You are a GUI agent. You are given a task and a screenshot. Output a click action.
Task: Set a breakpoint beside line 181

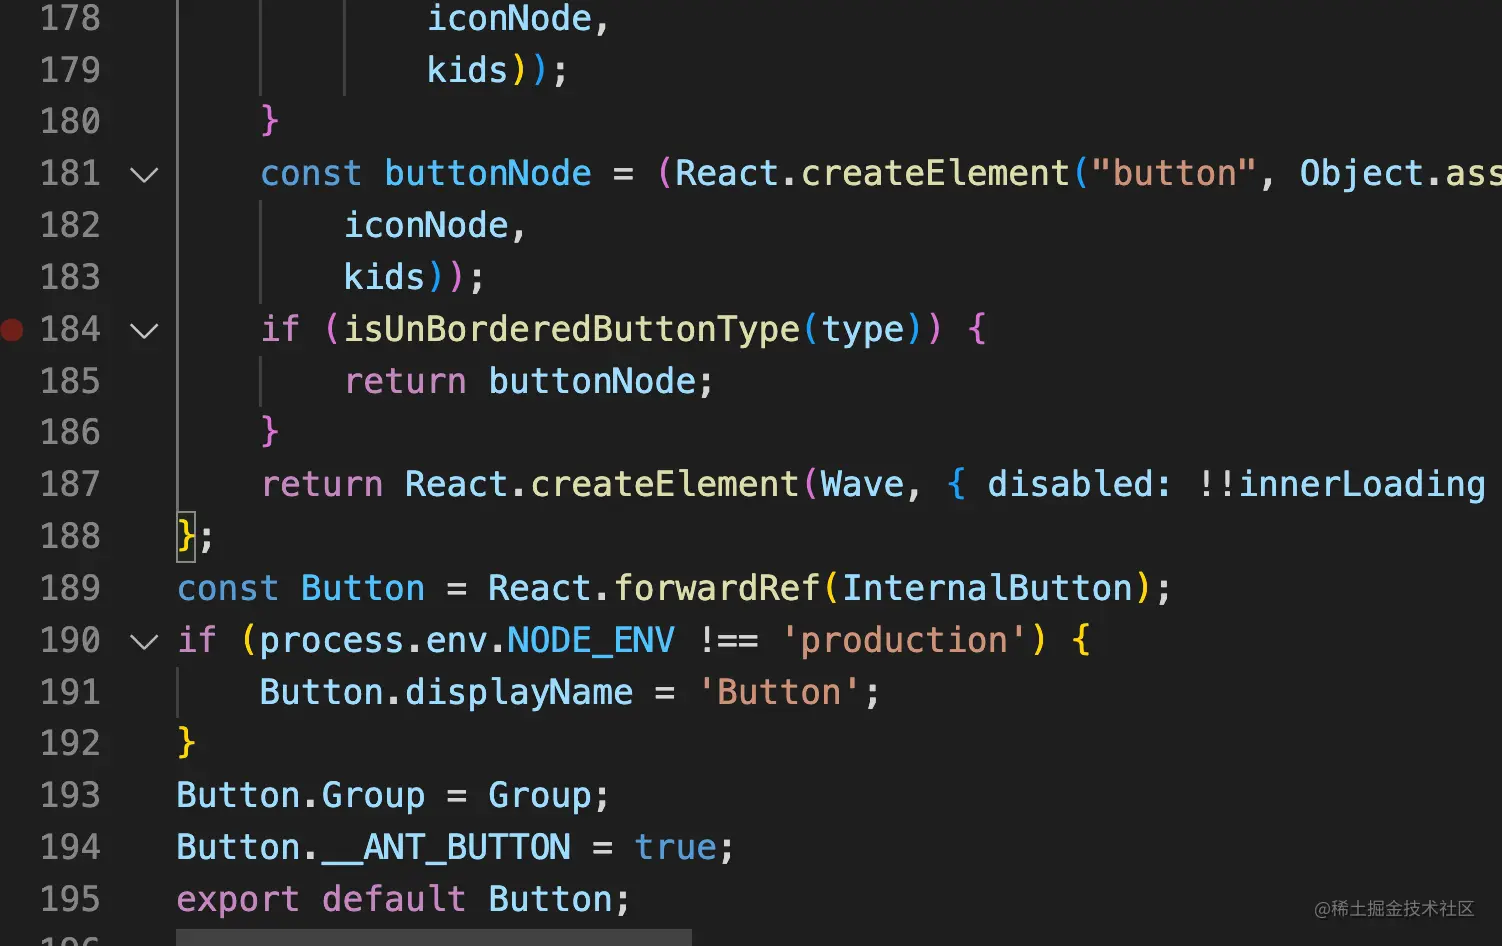coord(13,172)
